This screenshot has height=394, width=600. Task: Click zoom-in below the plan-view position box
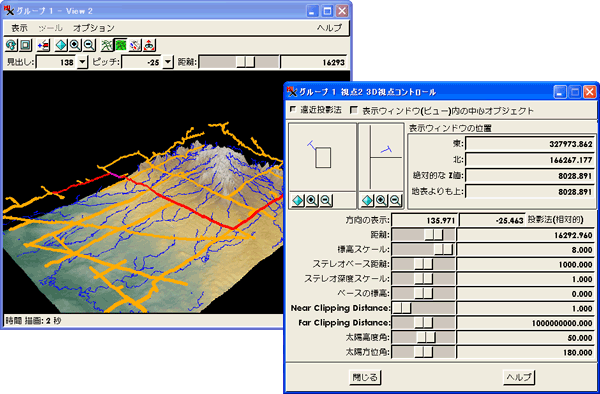point(312,200)
